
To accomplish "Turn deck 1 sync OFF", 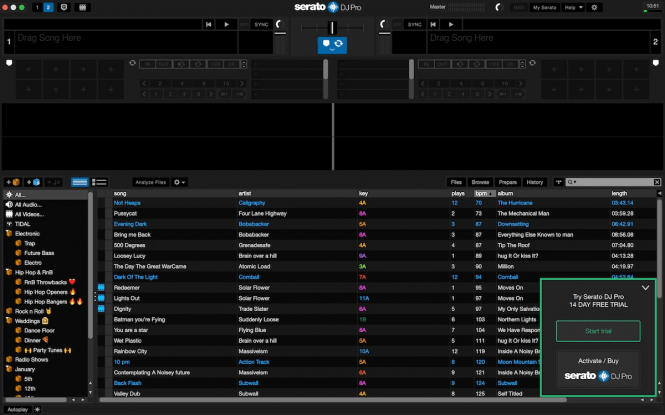I will pyautogui.click(x=244, y=25).
